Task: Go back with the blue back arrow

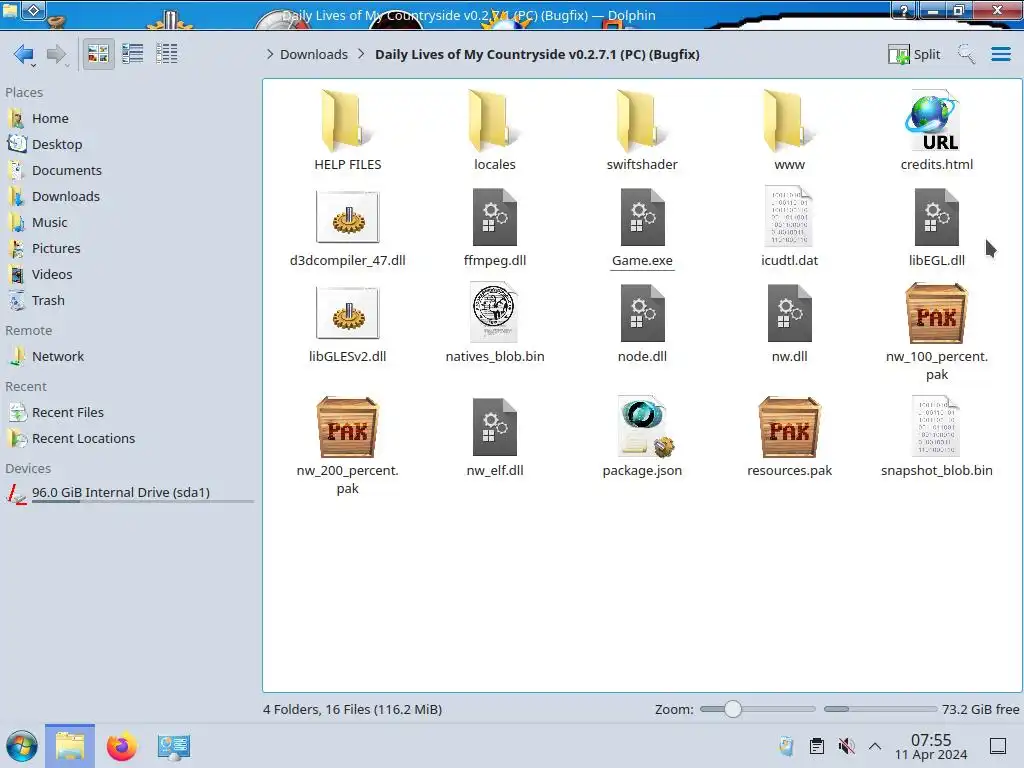Action: click(x=24, y=54)
